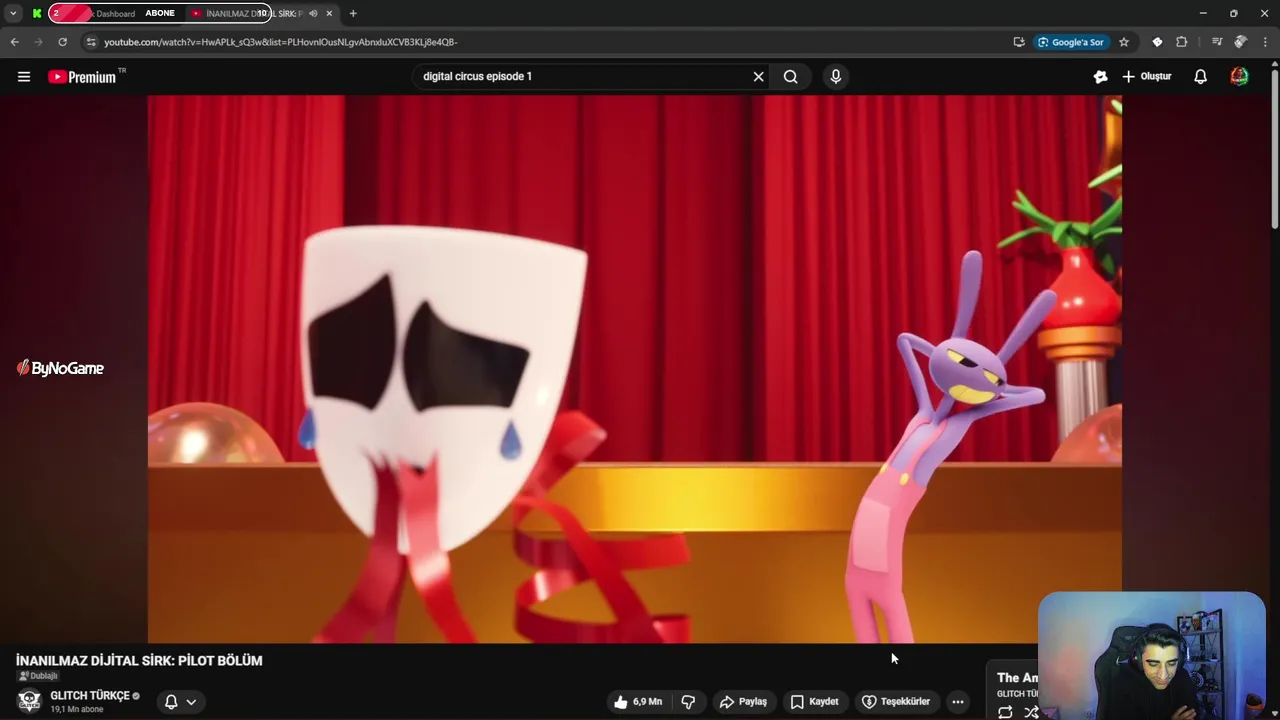
Task: Click the Dublajlı label under the title
Action: [38, 676]
